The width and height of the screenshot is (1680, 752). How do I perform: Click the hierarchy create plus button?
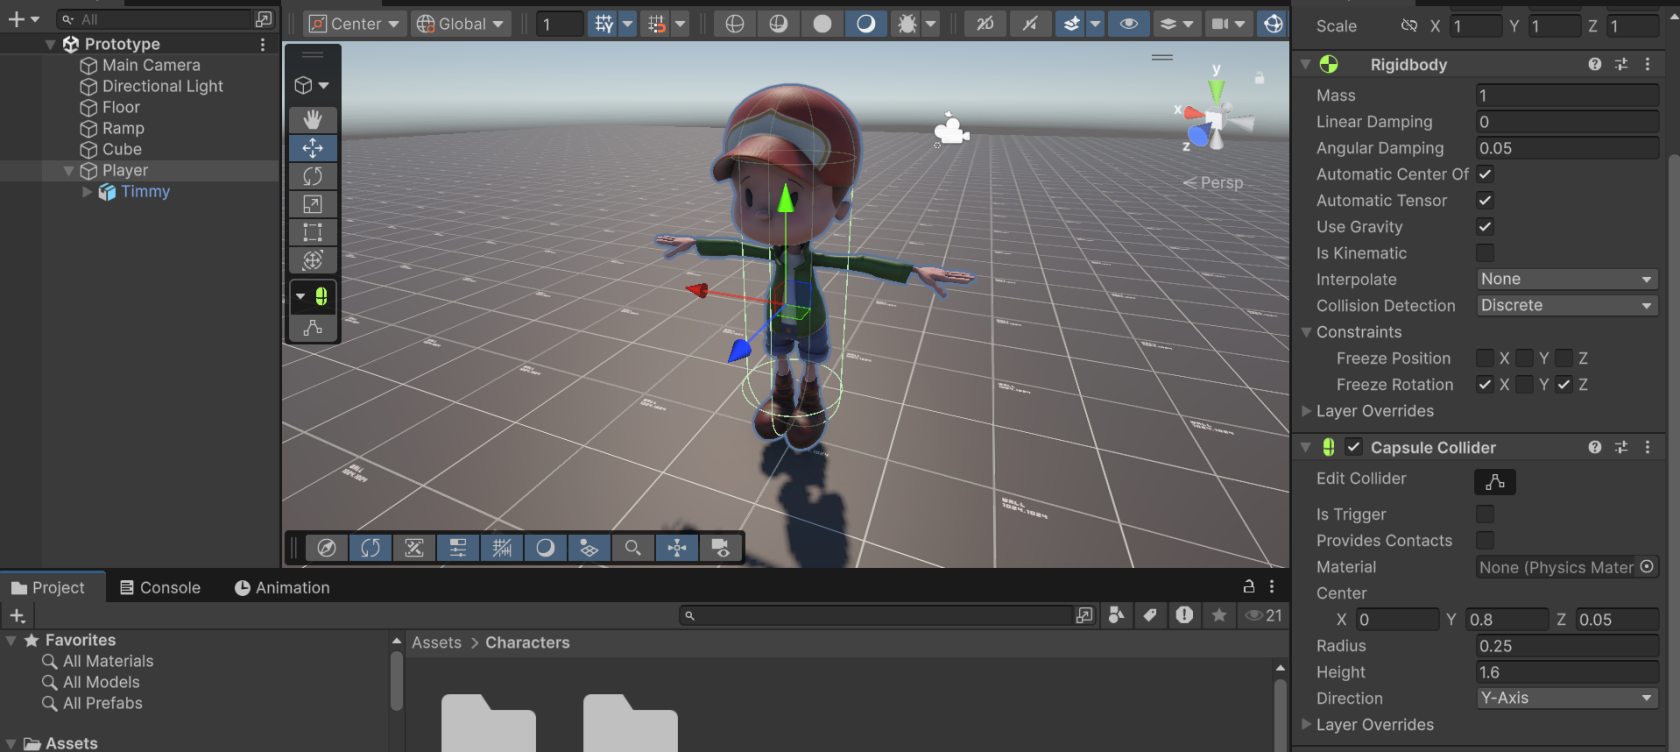pos(16,19)
